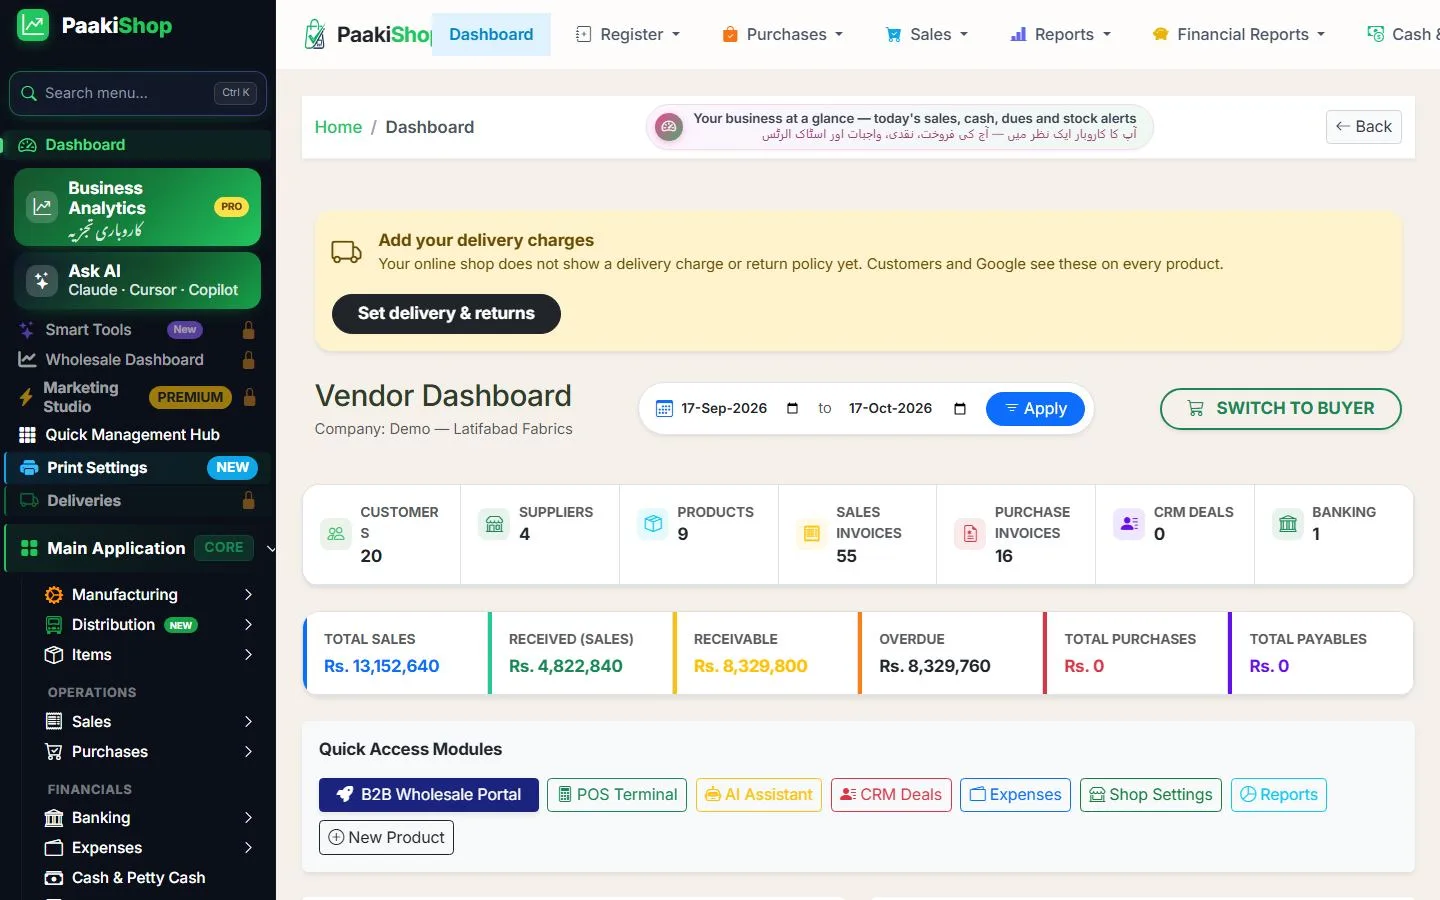
Task: Click the Products card cube icon
Action: [x=653, y=523]
